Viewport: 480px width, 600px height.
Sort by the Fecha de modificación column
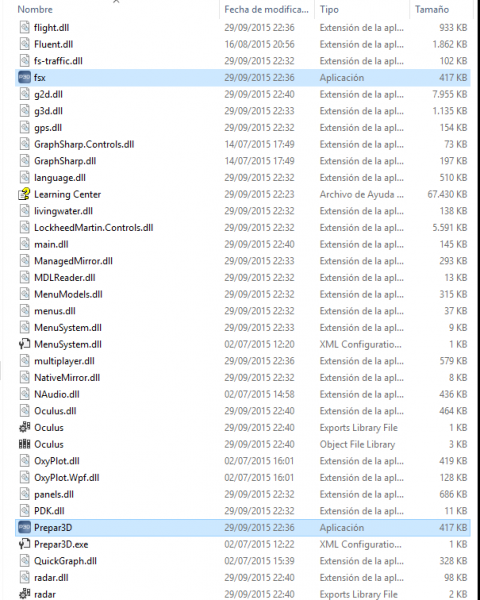(x=266, y=10)
